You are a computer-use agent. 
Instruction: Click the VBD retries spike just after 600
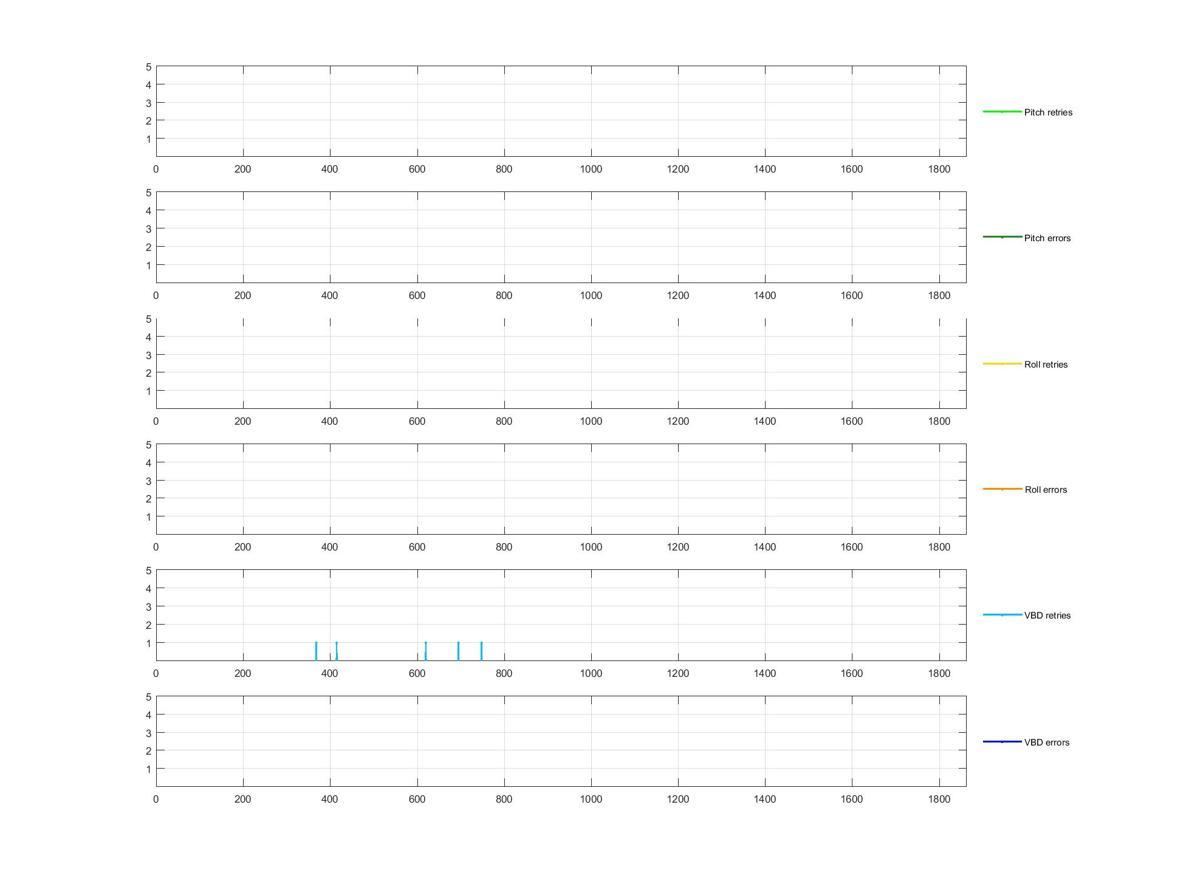pos(425,651)
